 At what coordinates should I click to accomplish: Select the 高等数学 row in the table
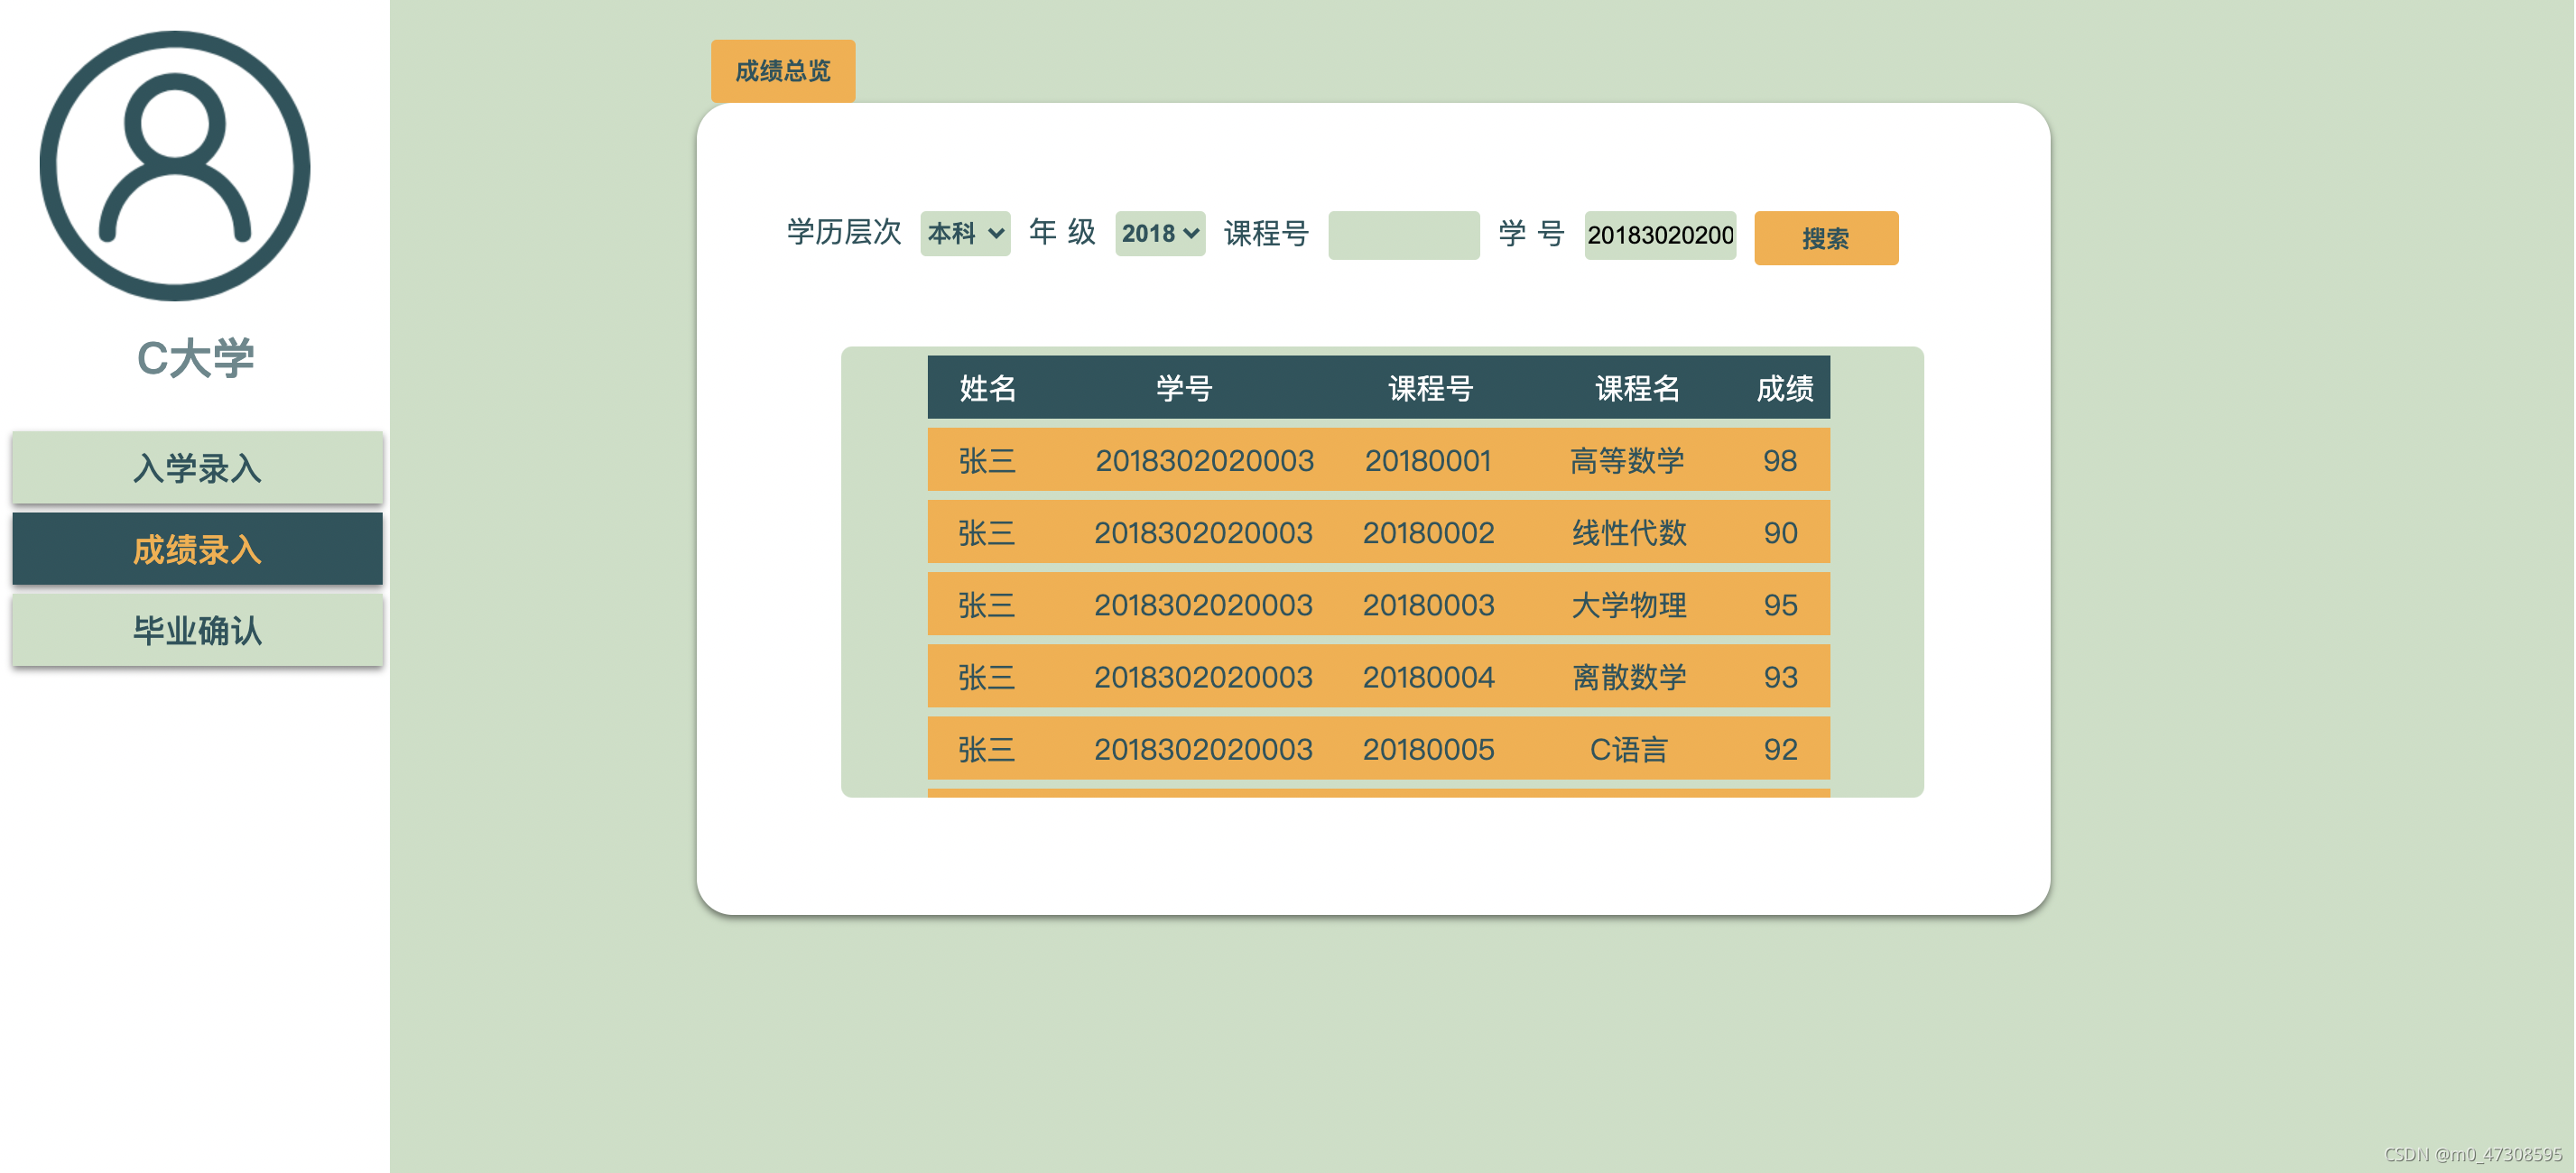click(x=1627, y=460)
